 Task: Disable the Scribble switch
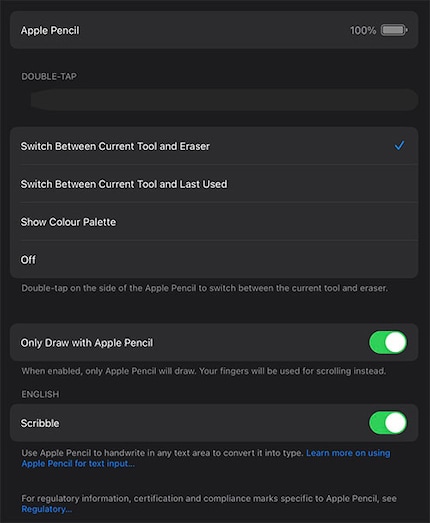point(388,423)
